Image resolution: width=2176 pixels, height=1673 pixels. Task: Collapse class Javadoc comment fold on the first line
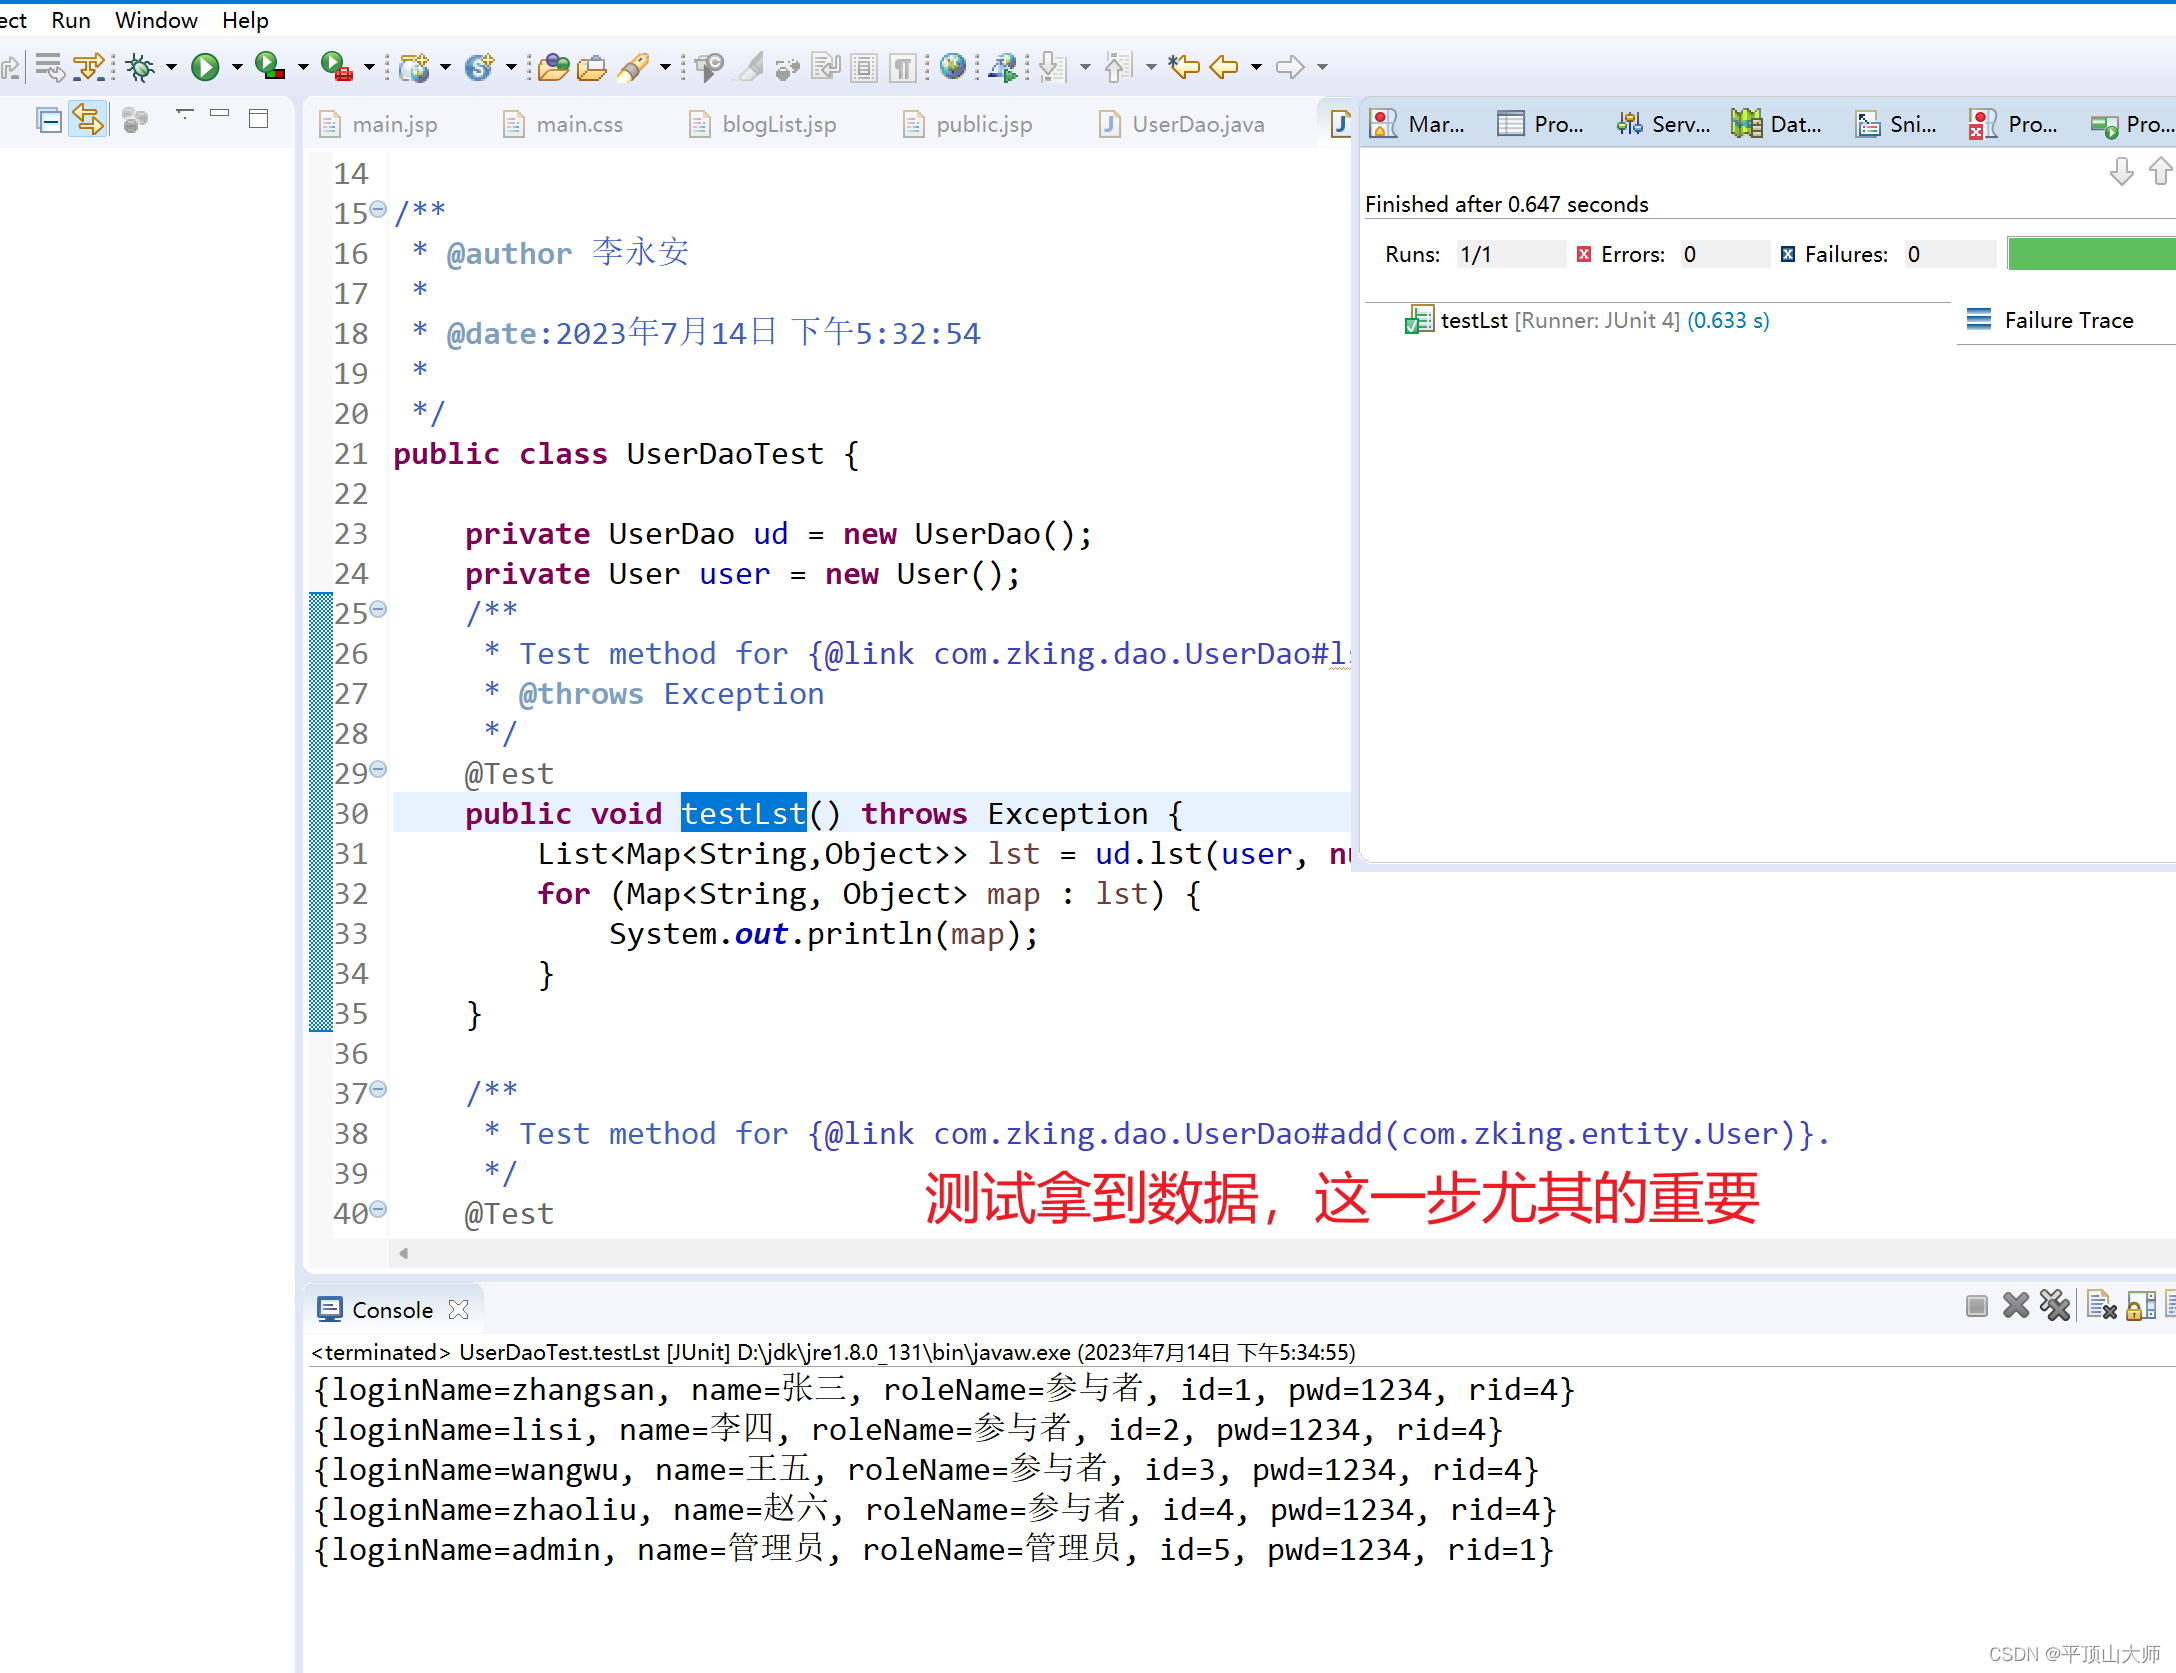378,209
